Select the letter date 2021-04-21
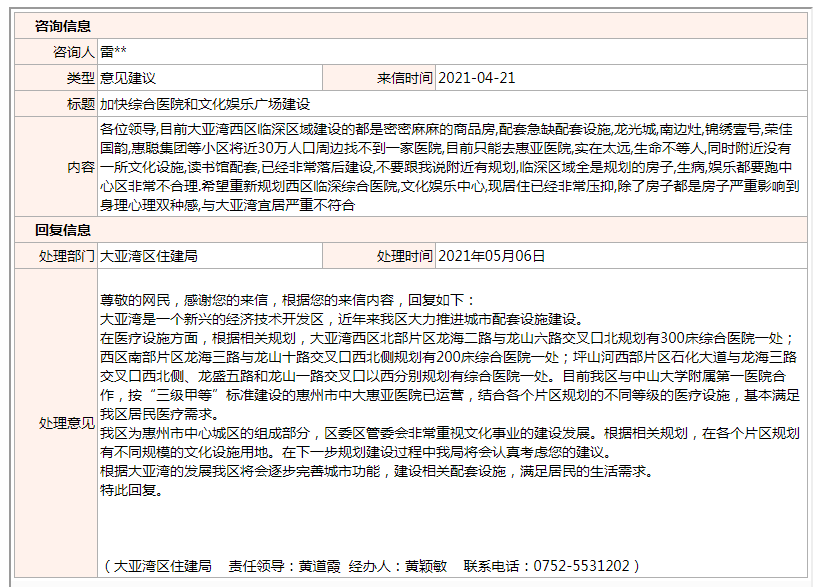The image size is (820, 587). [x=477, y=78]
